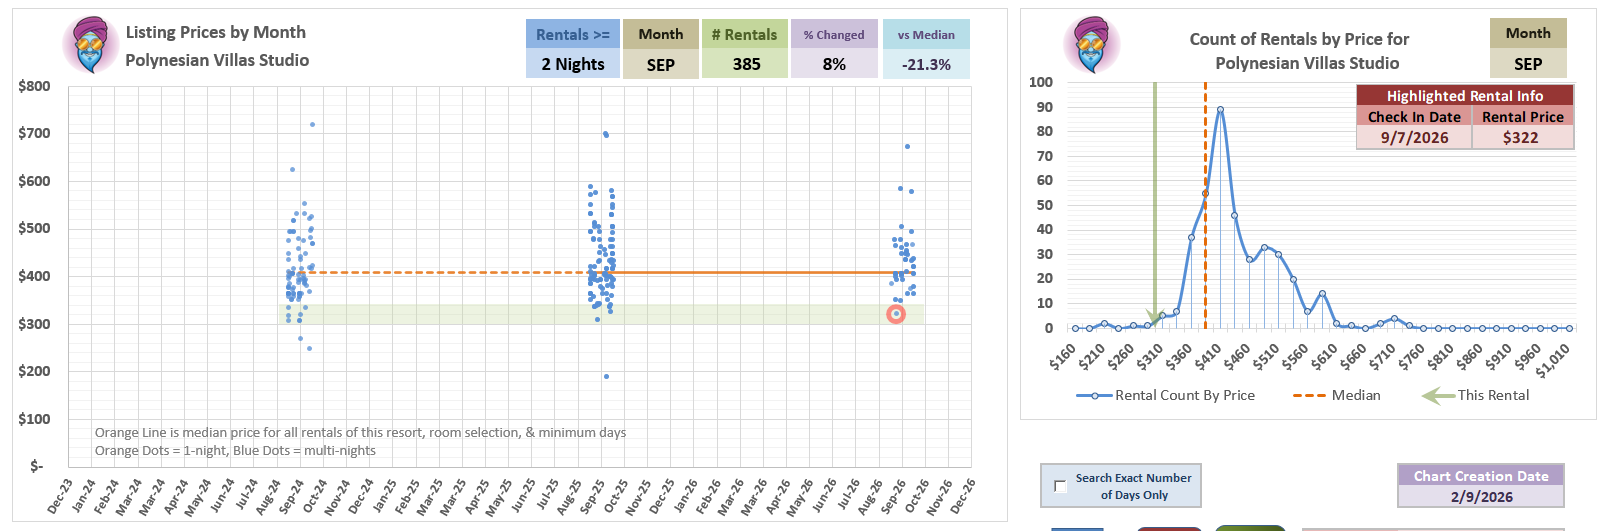Click the 9/7/2026 check-in date cell
This screenshot has width=1603, height=531.
click(1414, 138)
